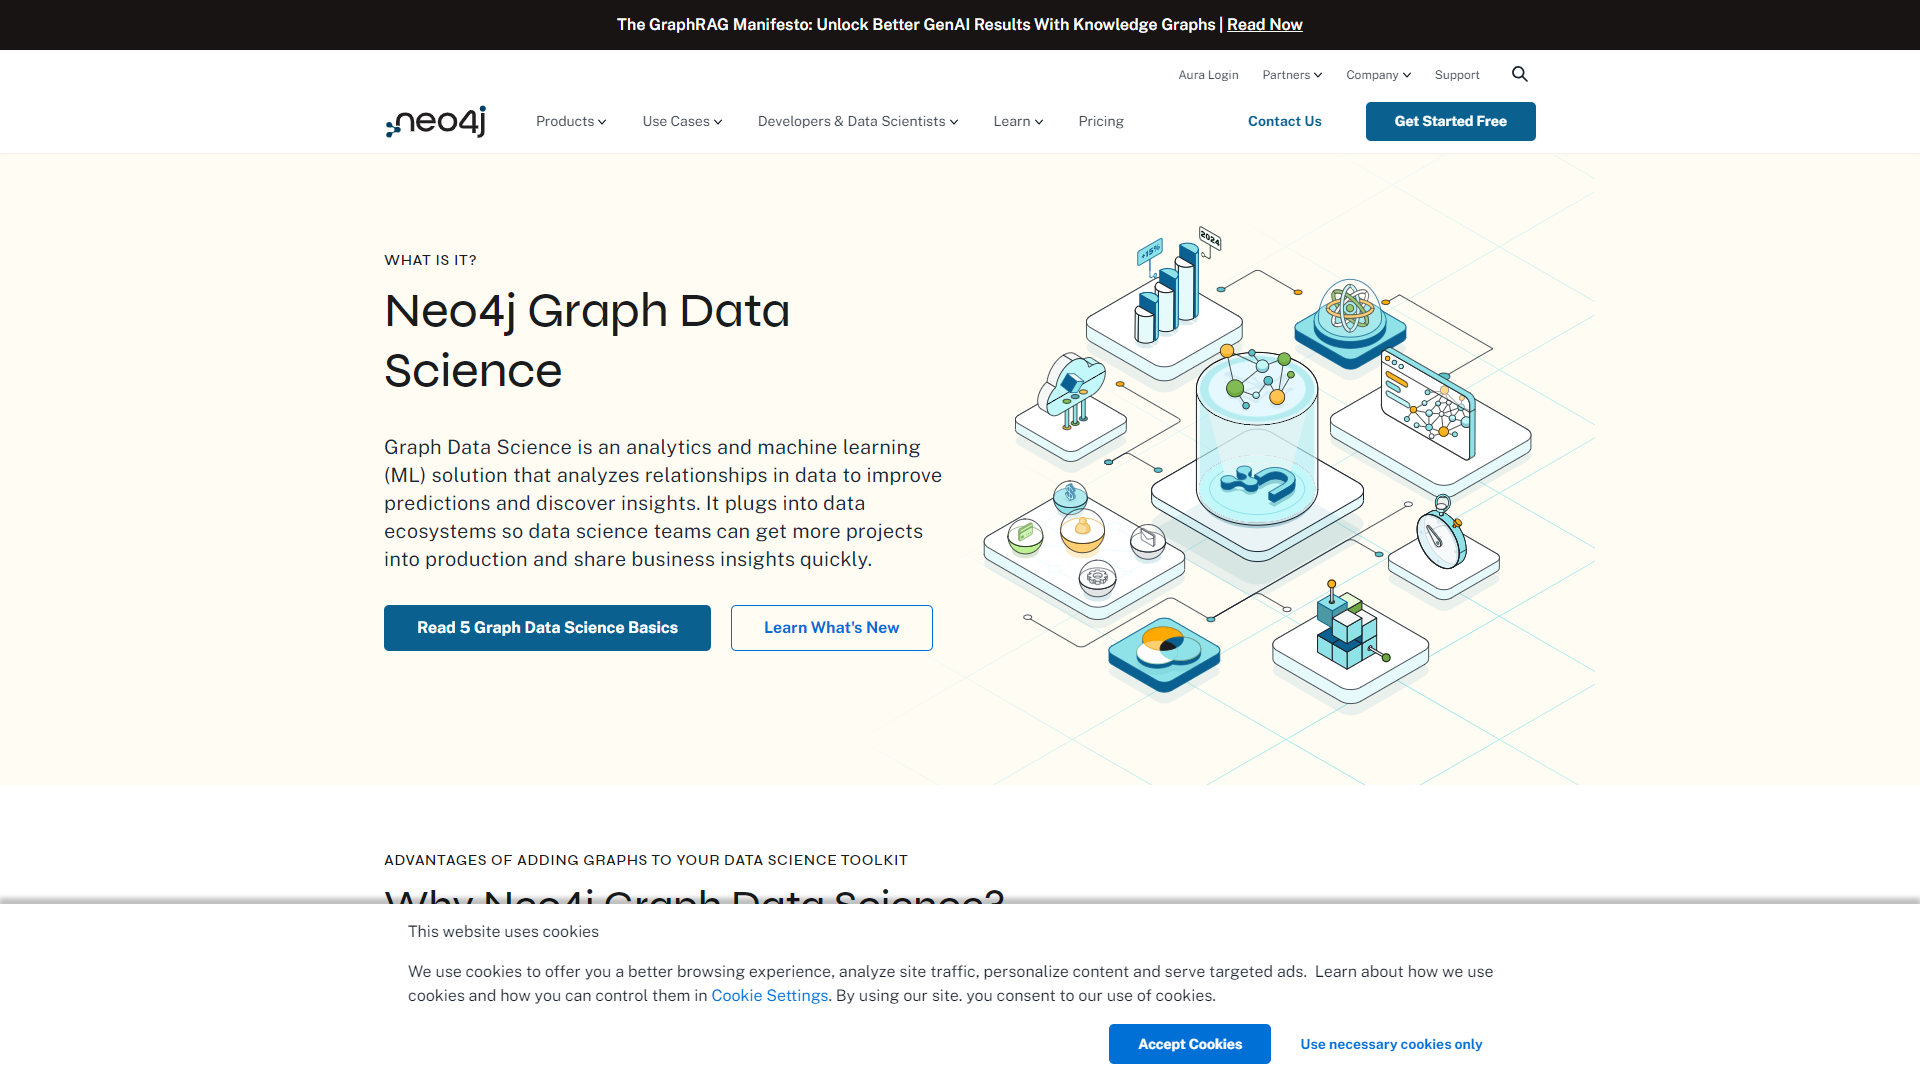Screen dimensions: 1920x1080
Task: Open the Products dropdown menu
Action: coord(570,121)
